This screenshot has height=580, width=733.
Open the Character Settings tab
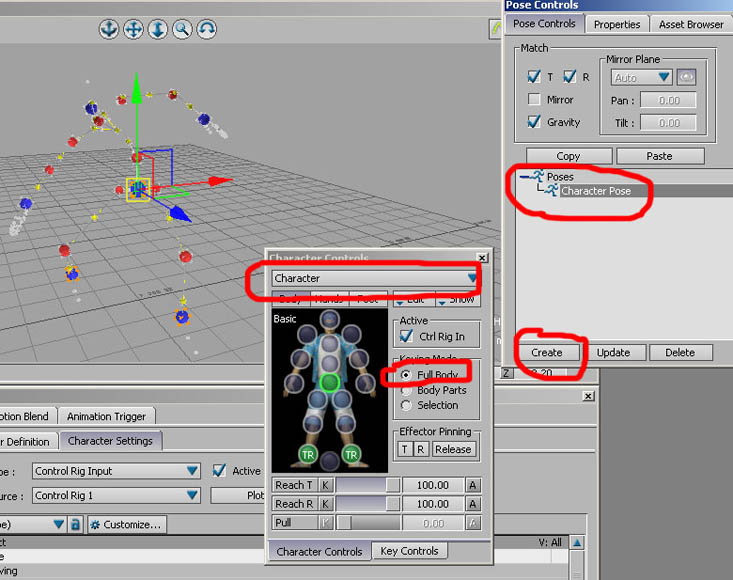point(110,441)
